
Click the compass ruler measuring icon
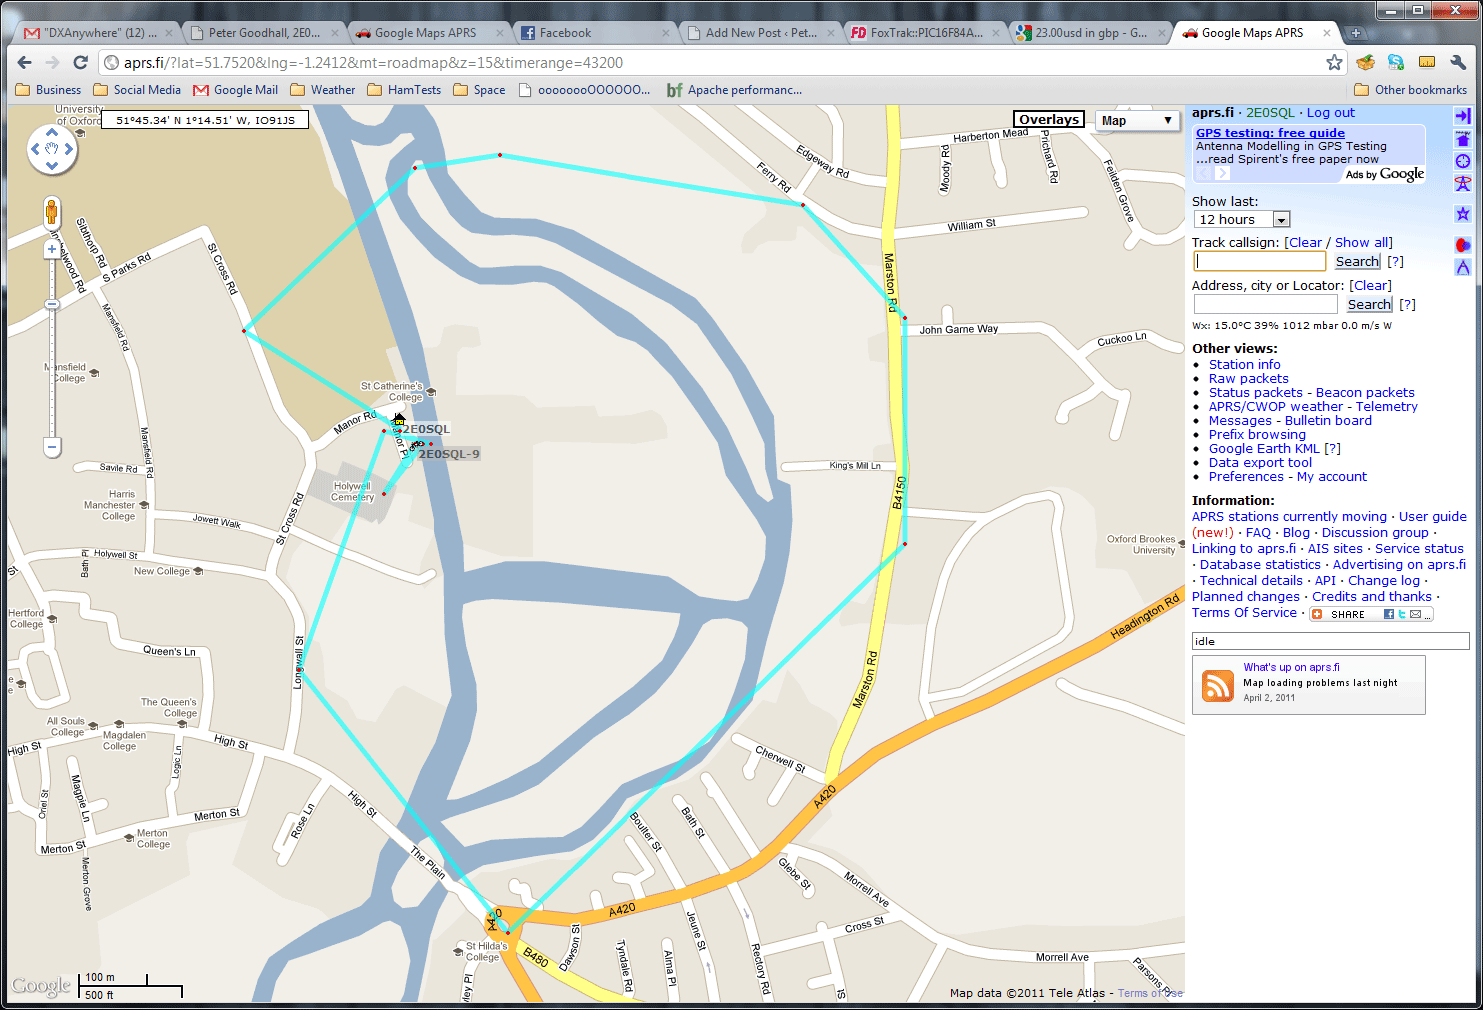tap(1463, 267)
